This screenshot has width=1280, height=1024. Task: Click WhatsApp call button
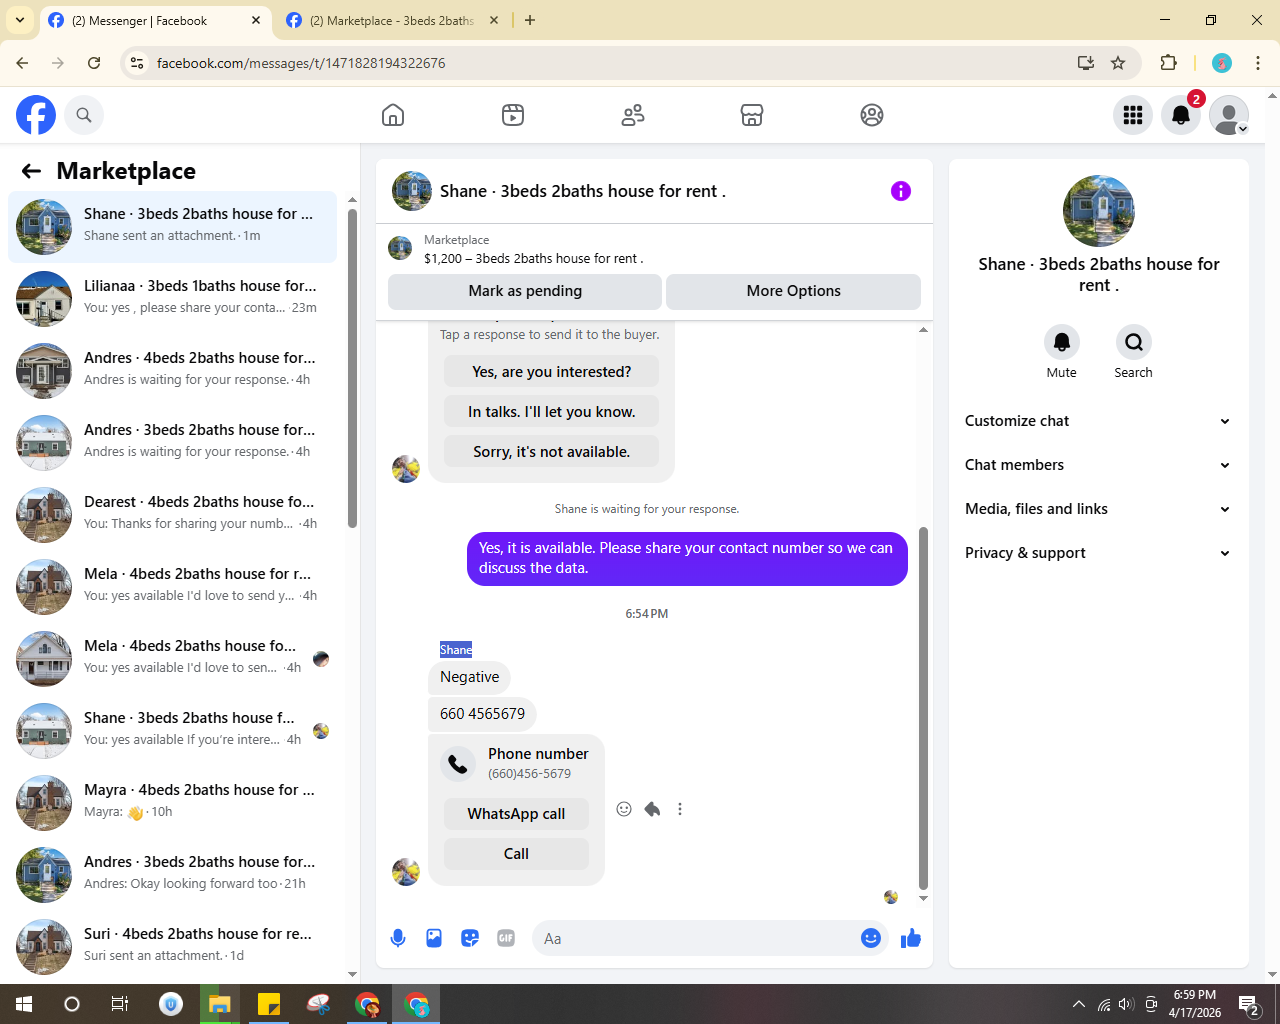pos(516,814)
